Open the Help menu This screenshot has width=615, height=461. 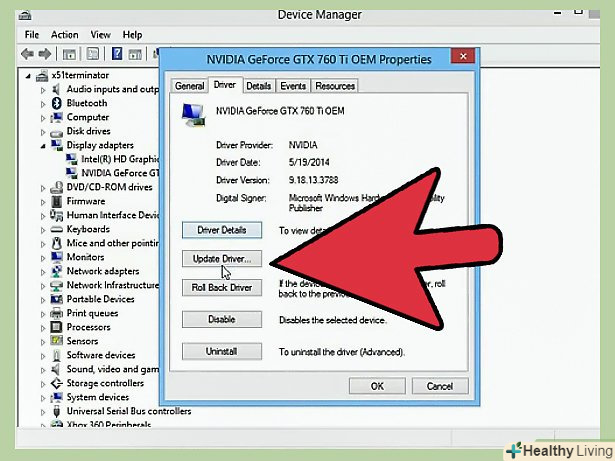132,35
